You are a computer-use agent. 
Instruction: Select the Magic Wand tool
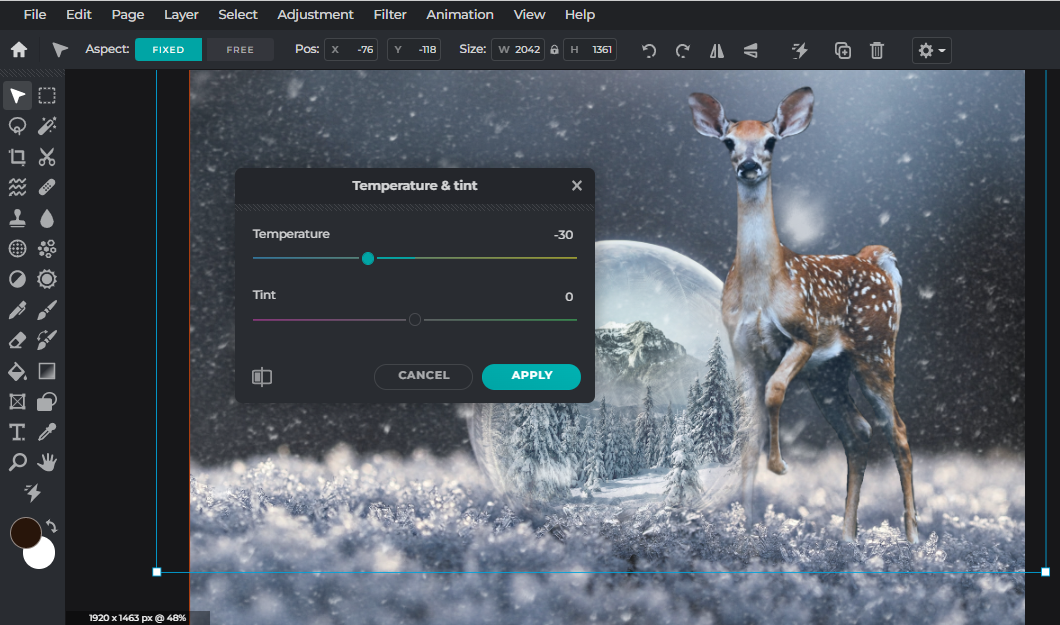coord(46,126)
